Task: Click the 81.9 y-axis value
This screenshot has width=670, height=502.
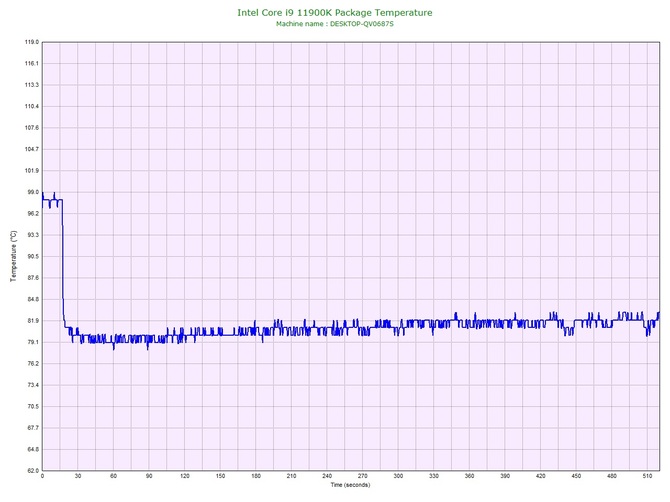Action: point(33,321)
